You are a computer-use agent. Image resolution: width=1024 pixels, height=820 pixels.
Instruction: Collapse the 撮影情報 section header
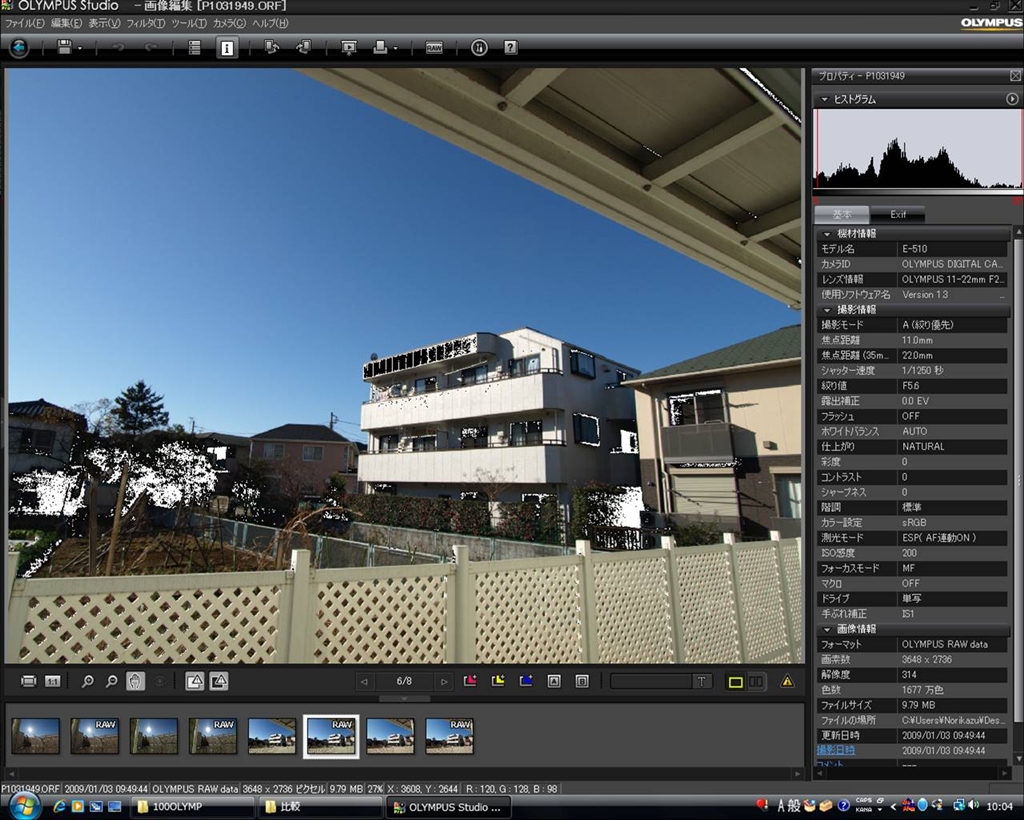[828, 310]
